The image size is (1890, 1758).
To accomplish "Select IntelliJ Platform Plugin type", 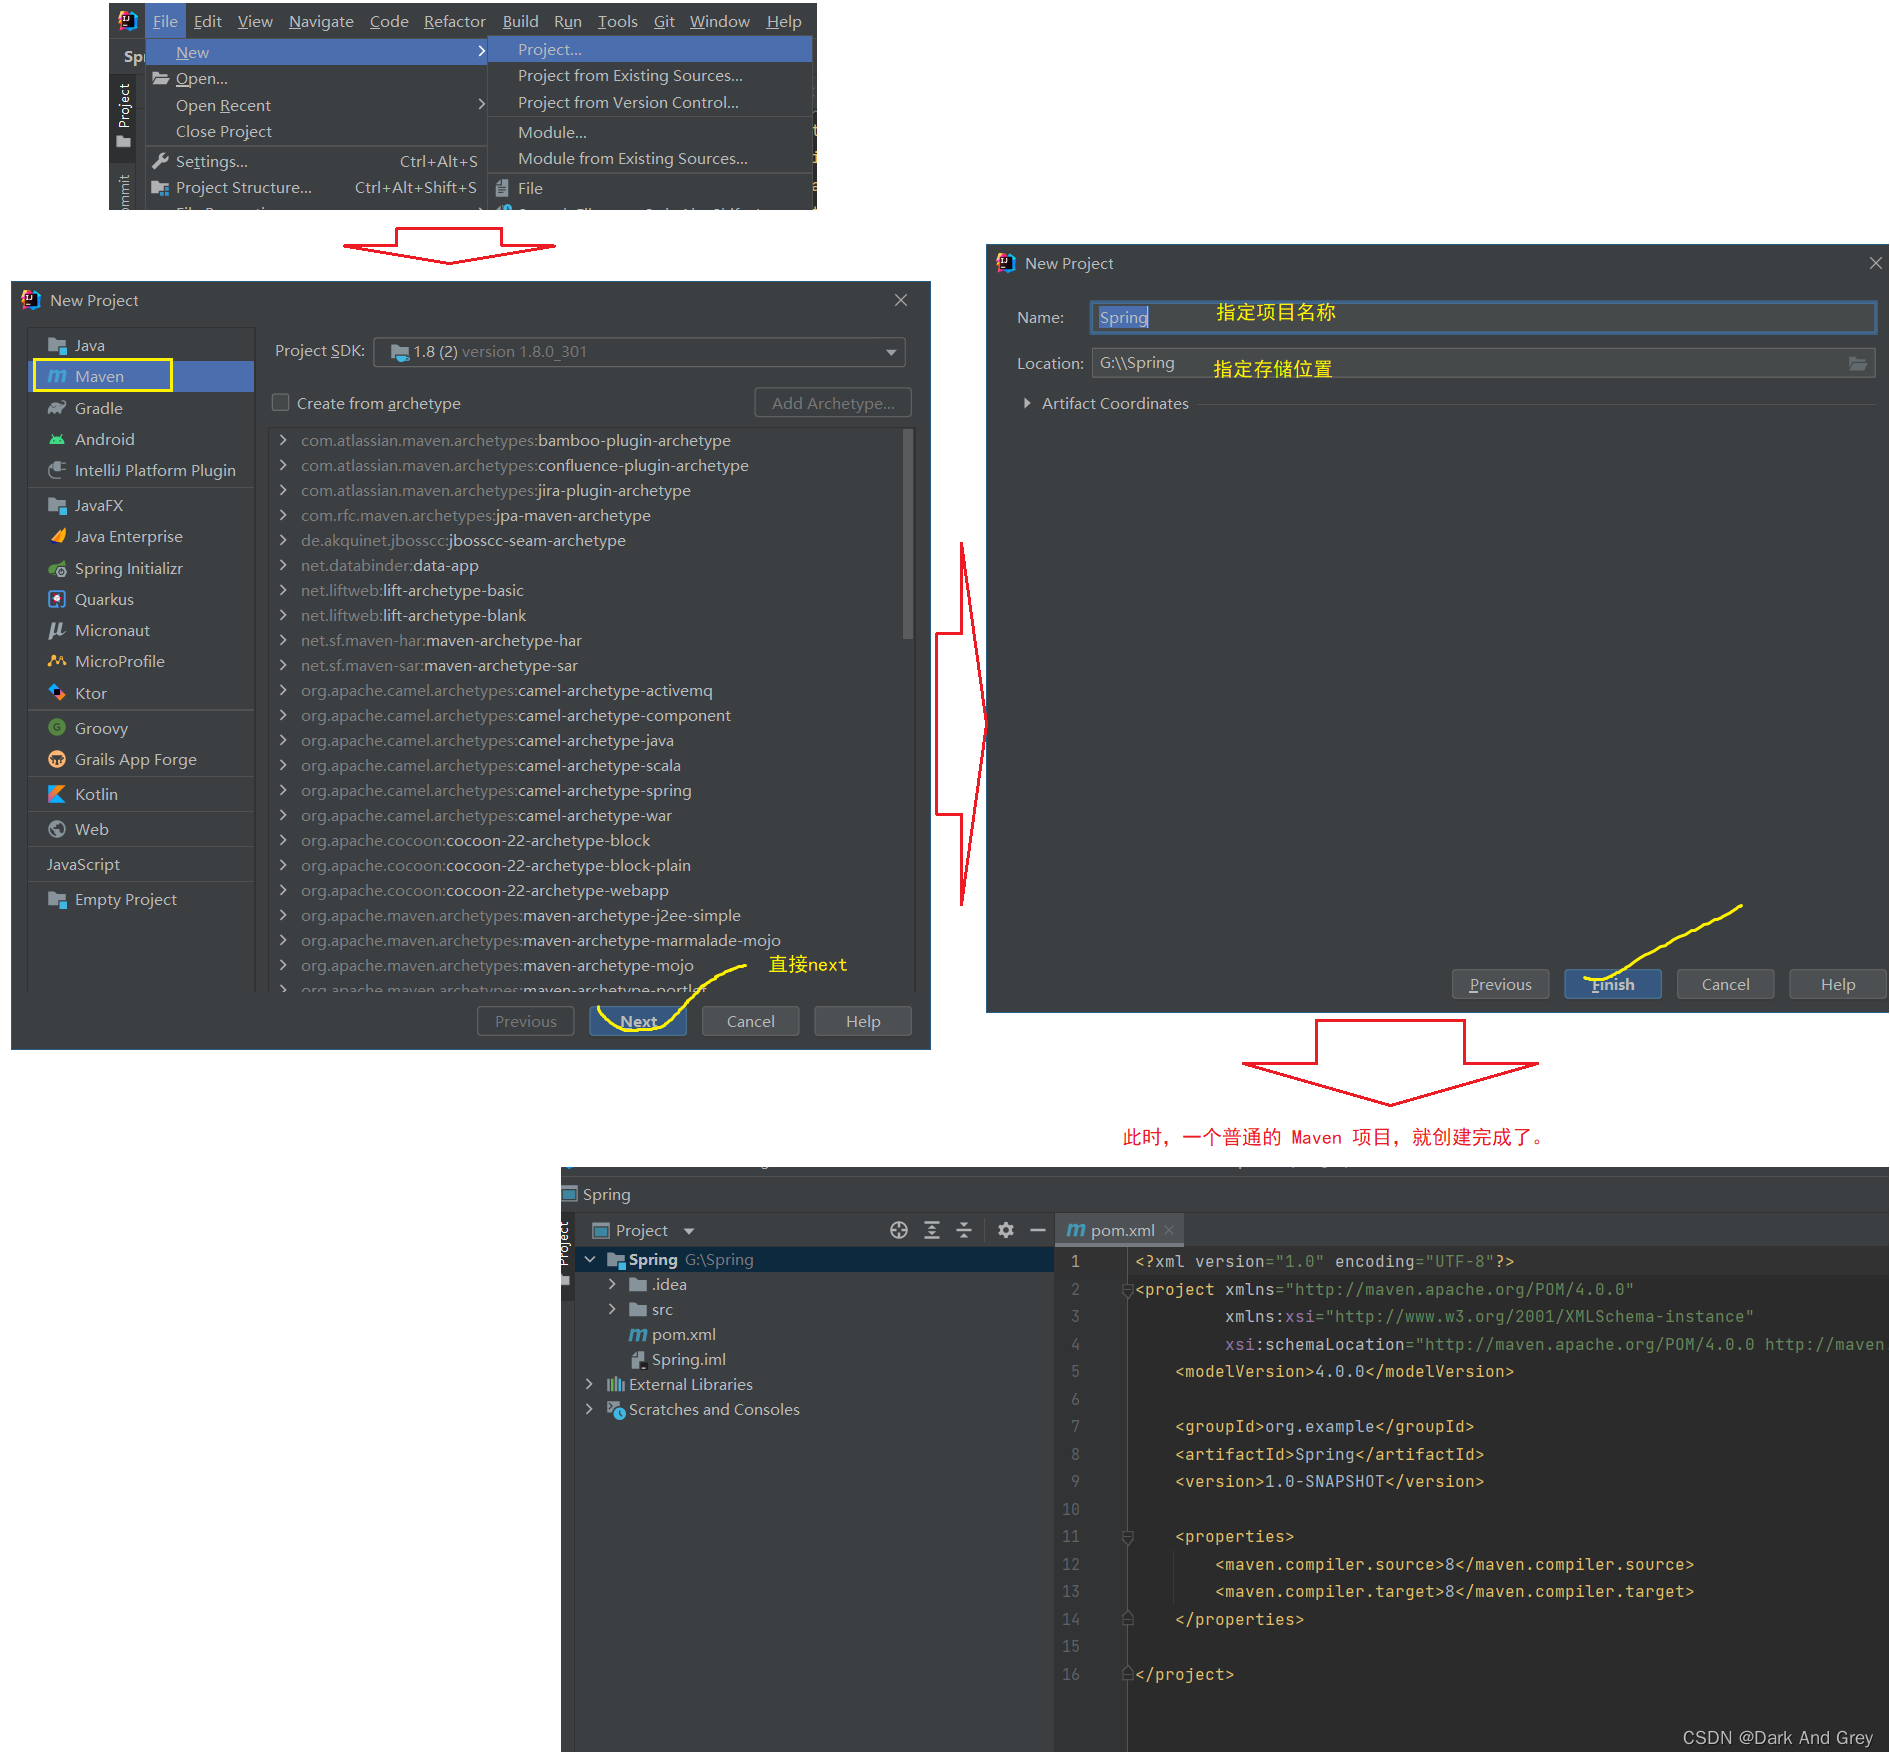I will (x=142, y=470).
